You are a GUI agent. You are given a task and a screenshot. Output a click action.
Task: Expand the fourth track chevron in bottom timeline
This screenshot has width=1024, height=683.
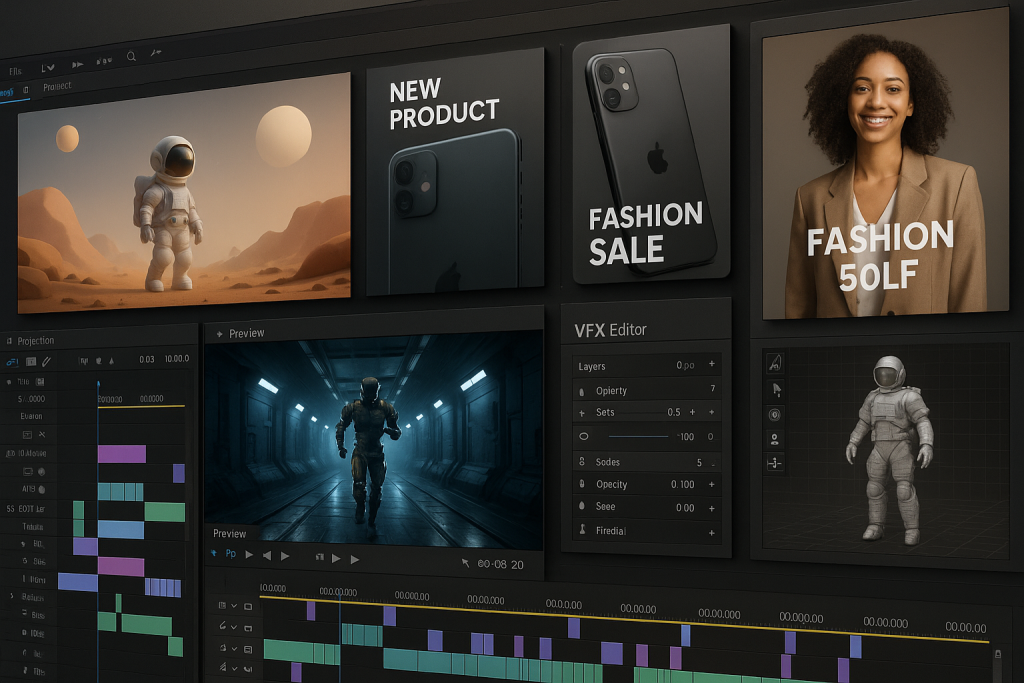point(234,669)
